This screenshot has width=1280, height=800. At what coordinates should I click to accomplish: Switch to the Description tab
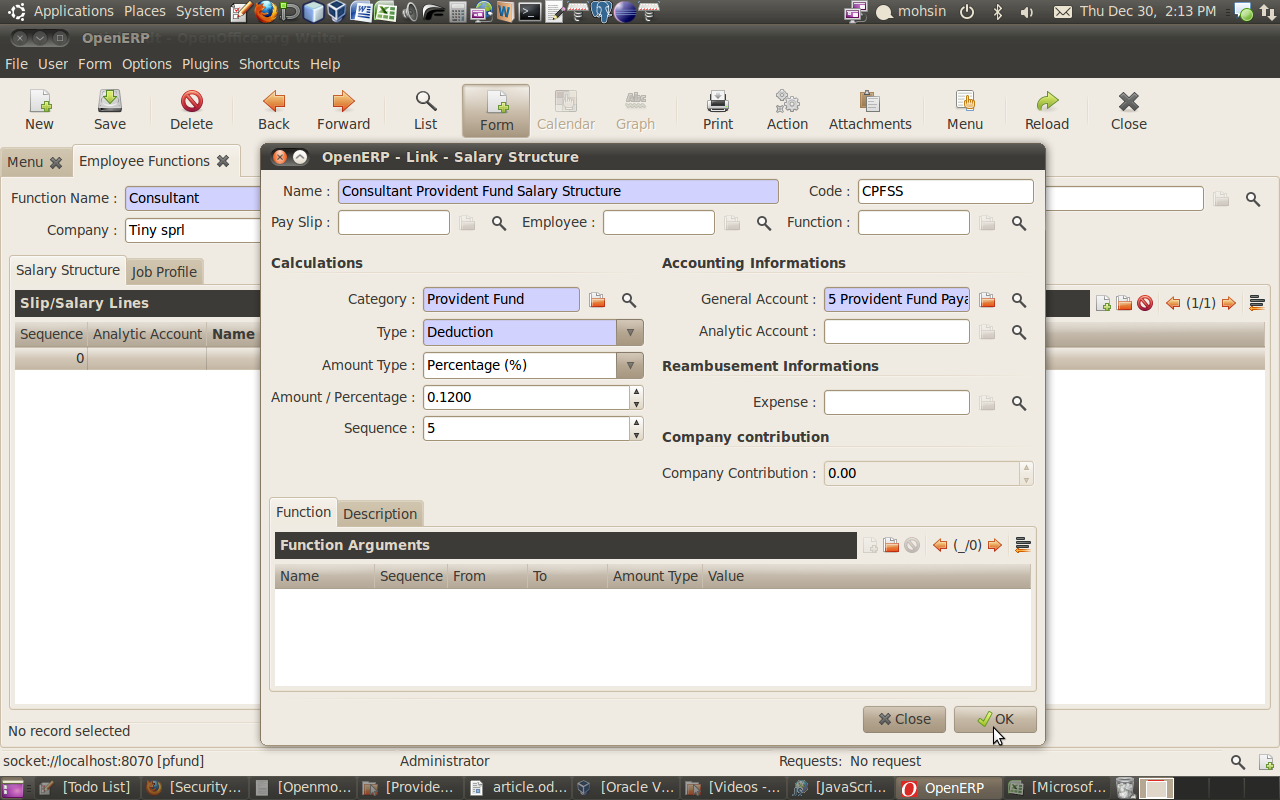[380, 513]
